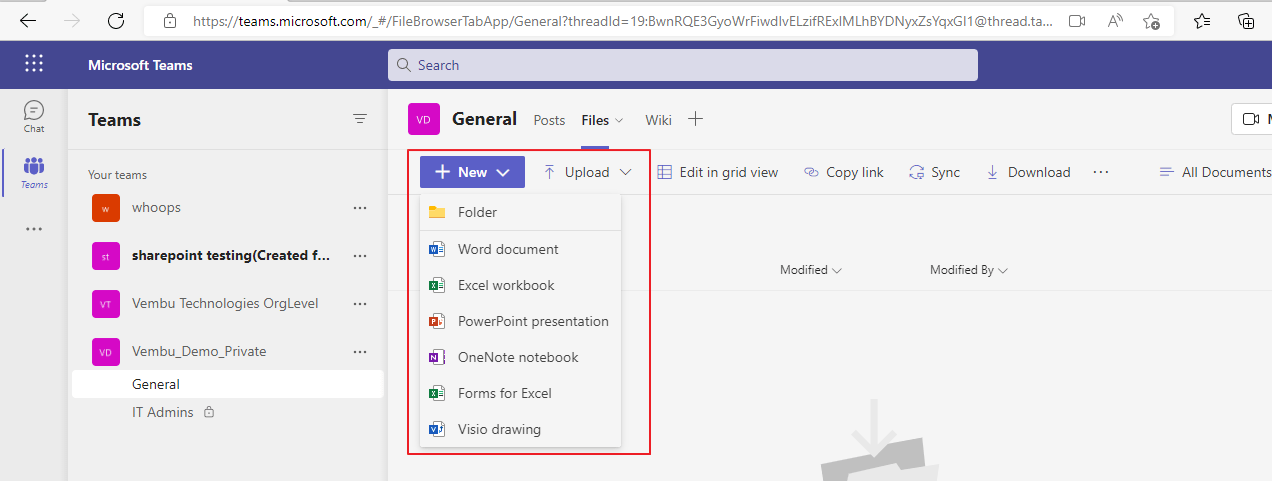The image size is (1272, 481).
Task: Create a new OneNote notebook
Action: pos(520,357)
